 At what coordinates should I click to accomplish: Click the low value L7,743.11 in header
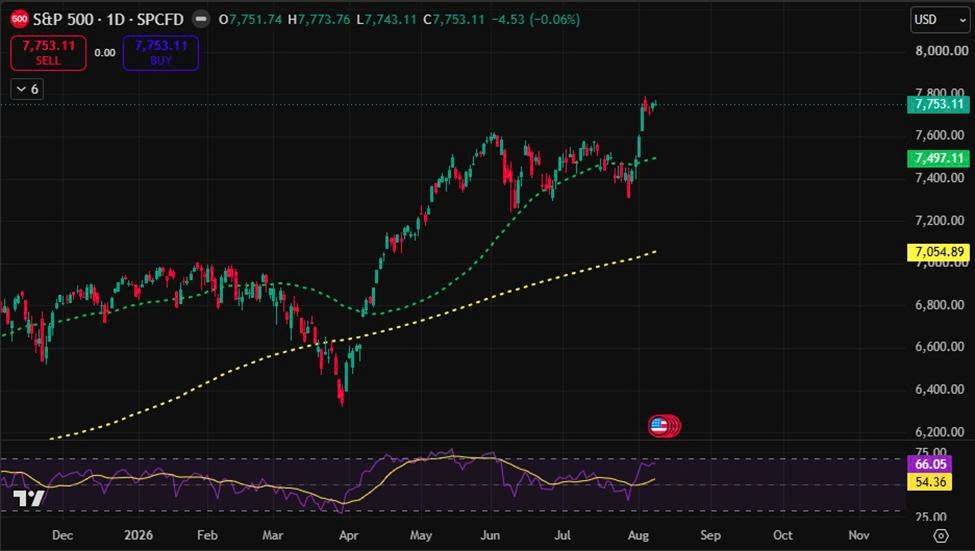(x=386, y=19)
